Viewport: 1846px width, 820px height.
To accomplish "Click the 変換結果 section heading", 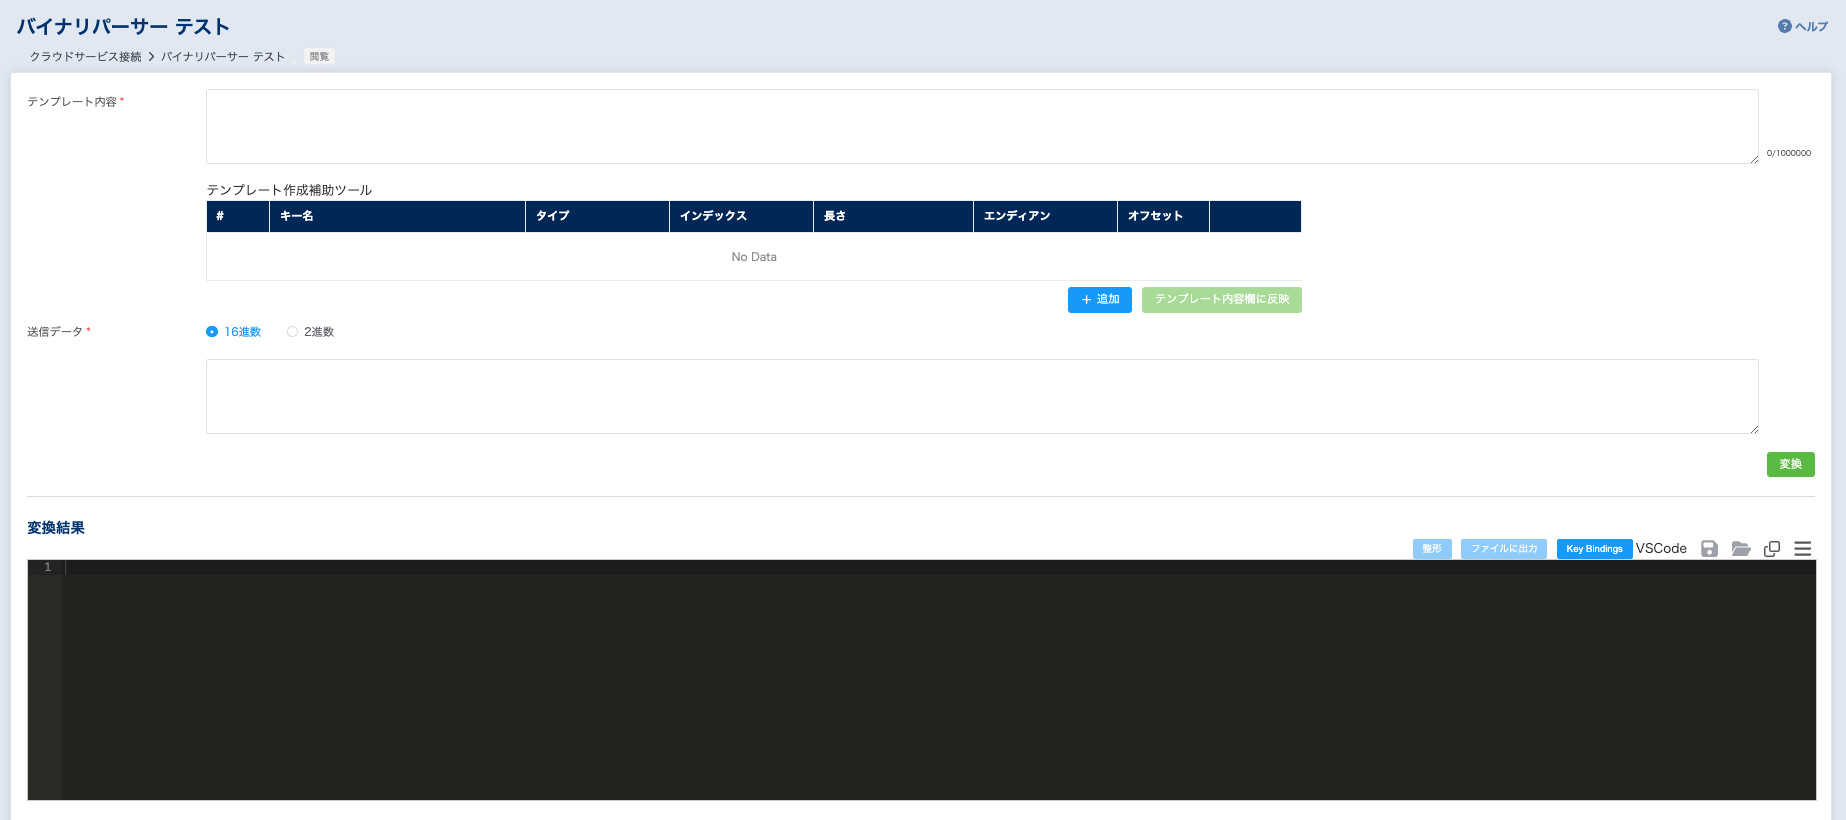I will 56,528.
